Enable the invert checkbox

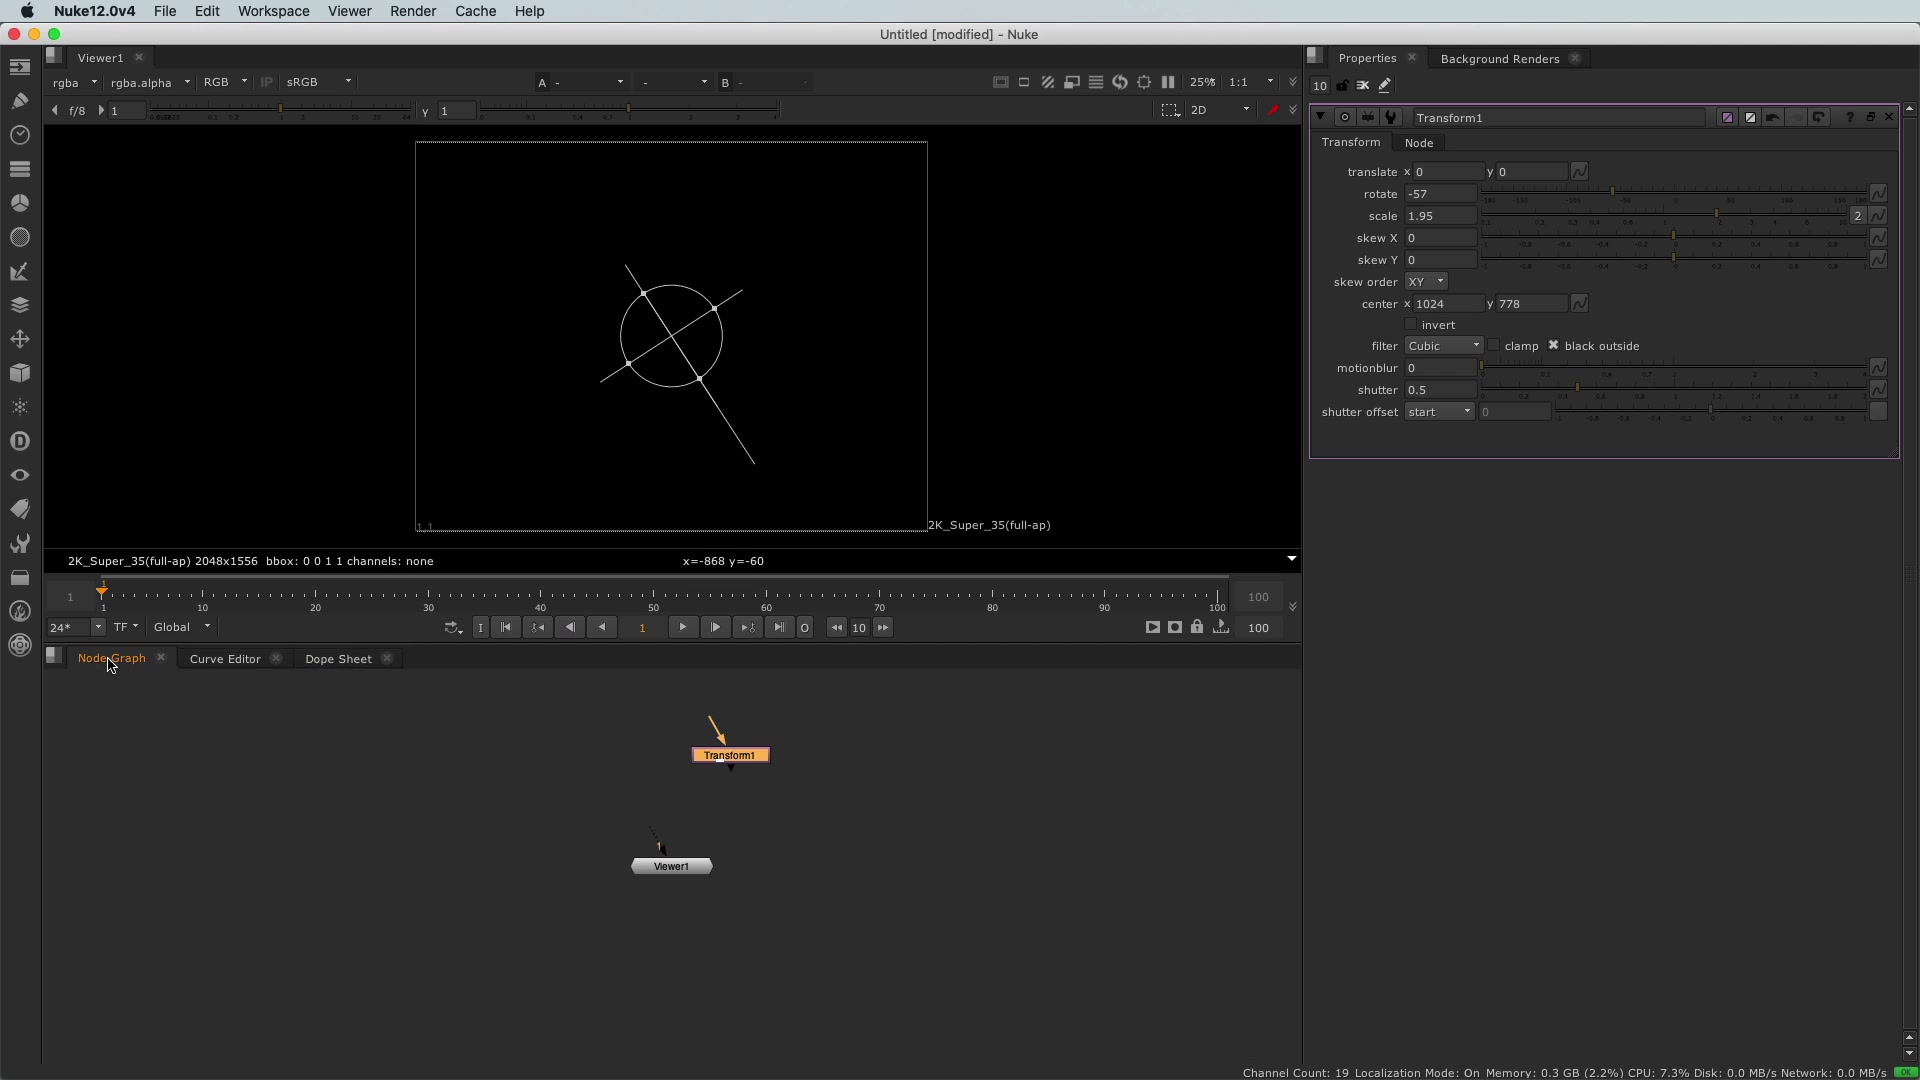[1411, 325]
